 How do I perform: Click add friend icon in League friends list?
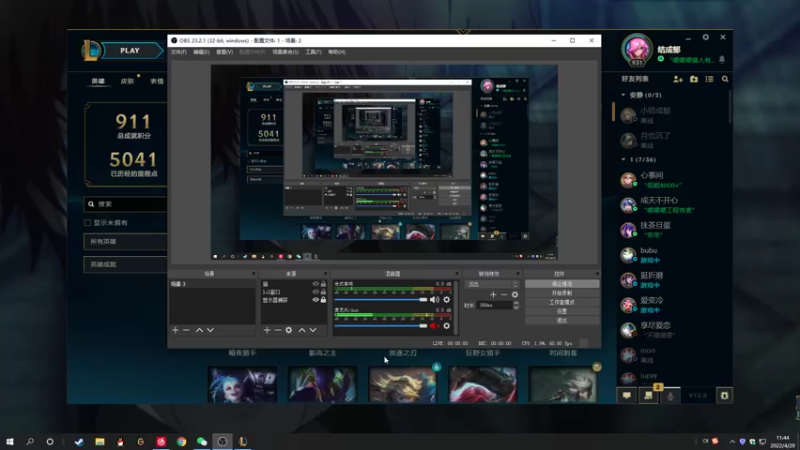[x=678, y=79]
